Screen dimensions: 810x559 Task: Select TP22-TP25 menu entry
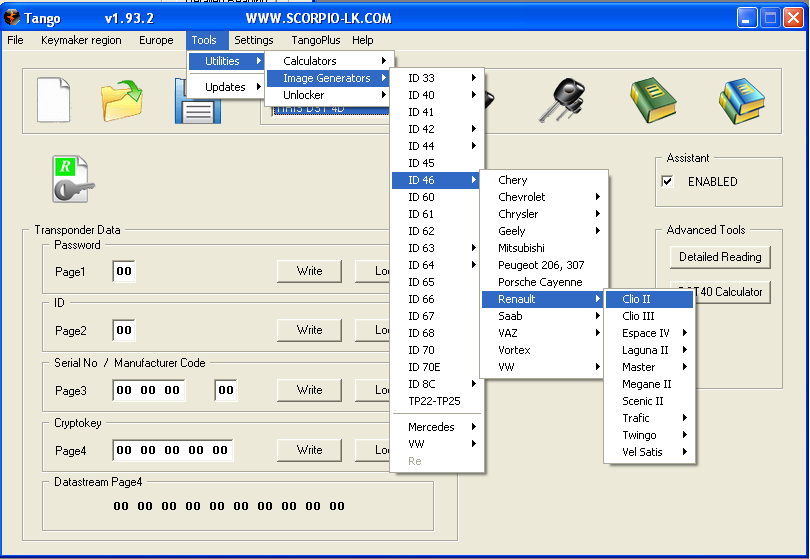(x=438, y=401)
